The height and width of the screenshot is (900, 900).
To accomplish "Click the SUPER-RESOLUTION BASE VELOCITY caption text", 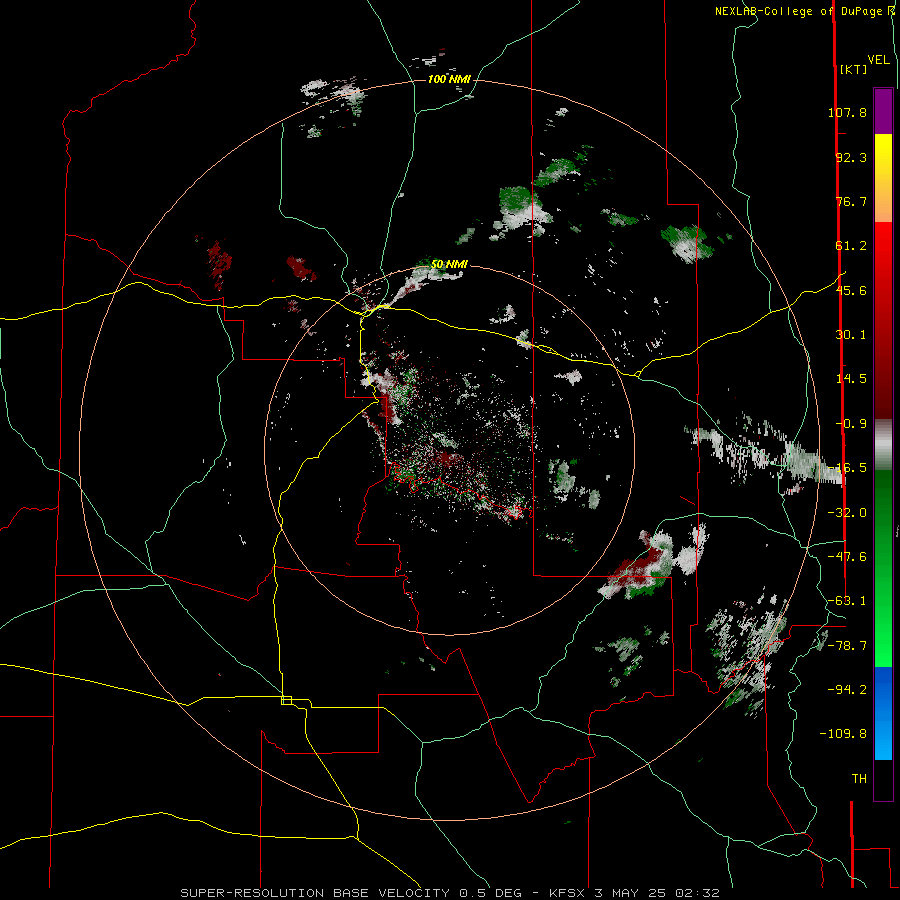I will tap(315, 893).
